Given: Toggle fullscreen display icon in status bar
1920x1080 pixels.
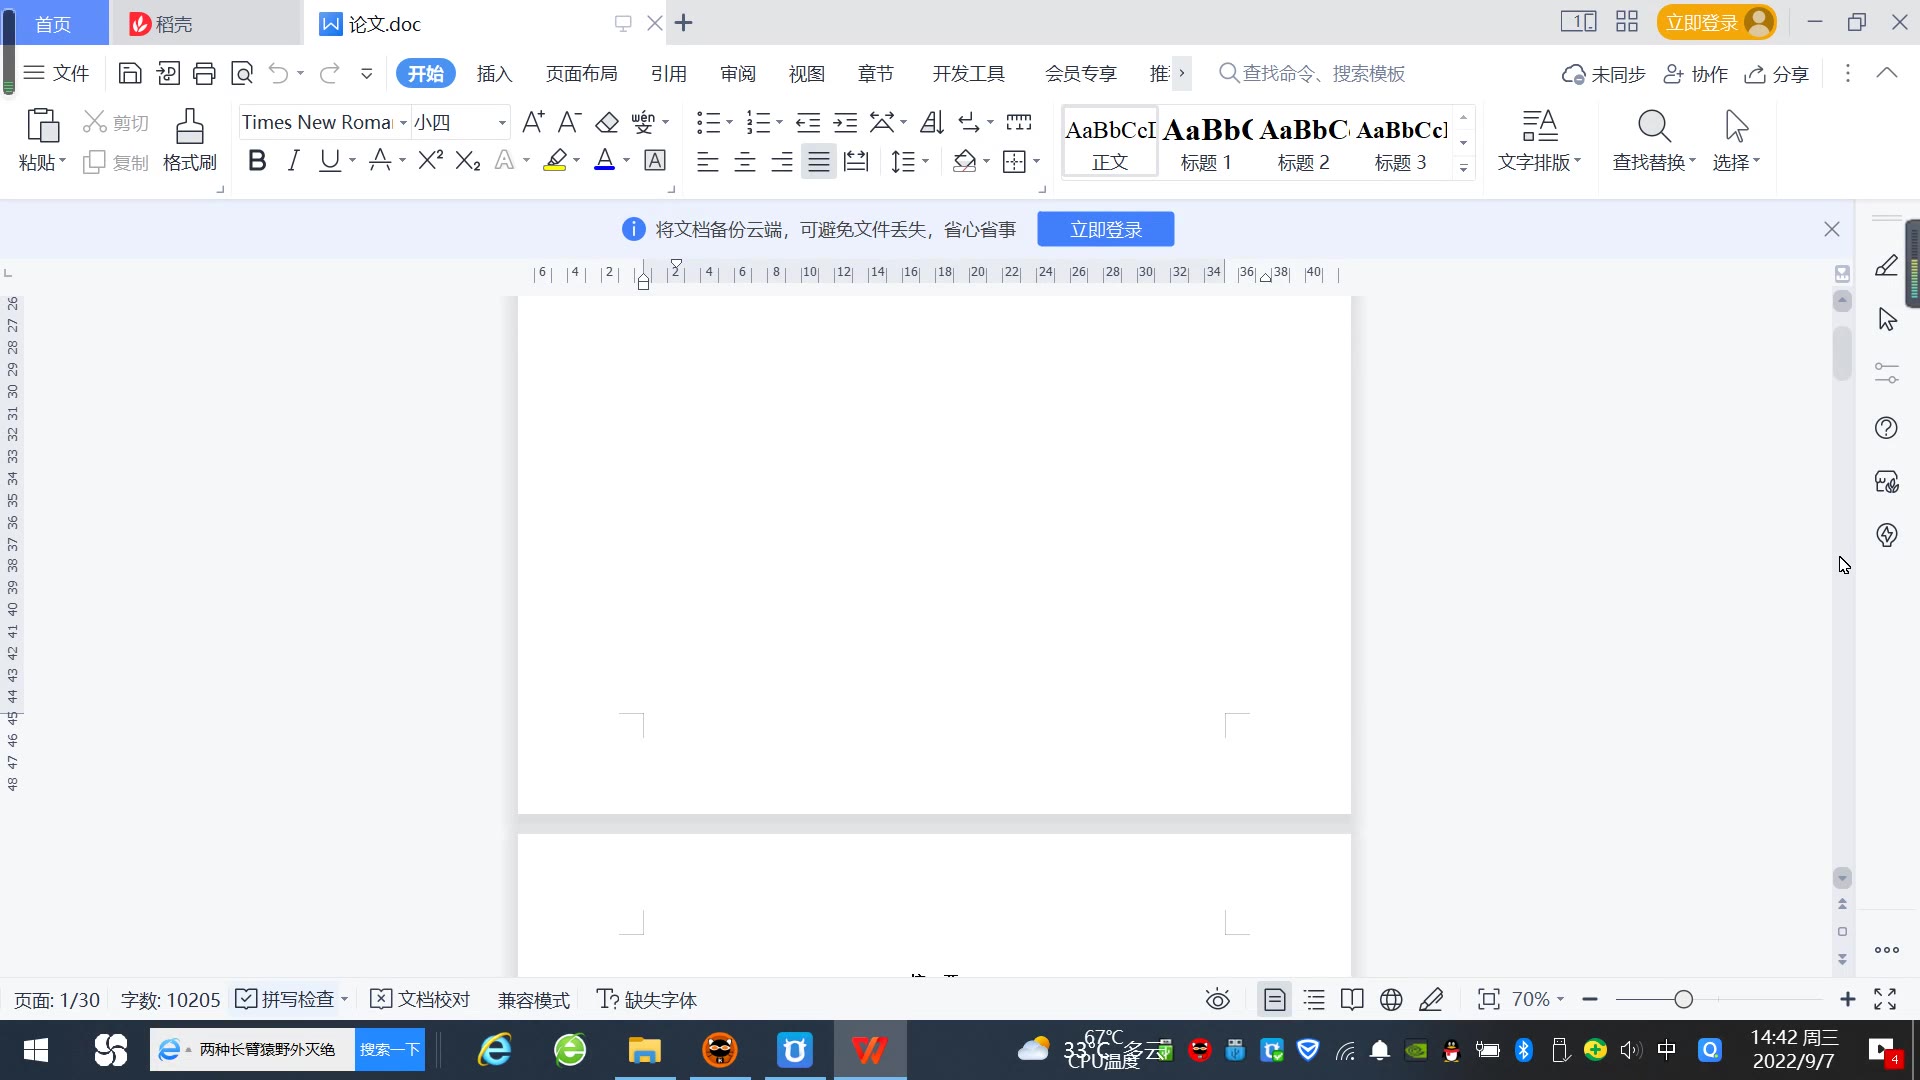Looking at the screenshot, I should (x=1885, y=999).
